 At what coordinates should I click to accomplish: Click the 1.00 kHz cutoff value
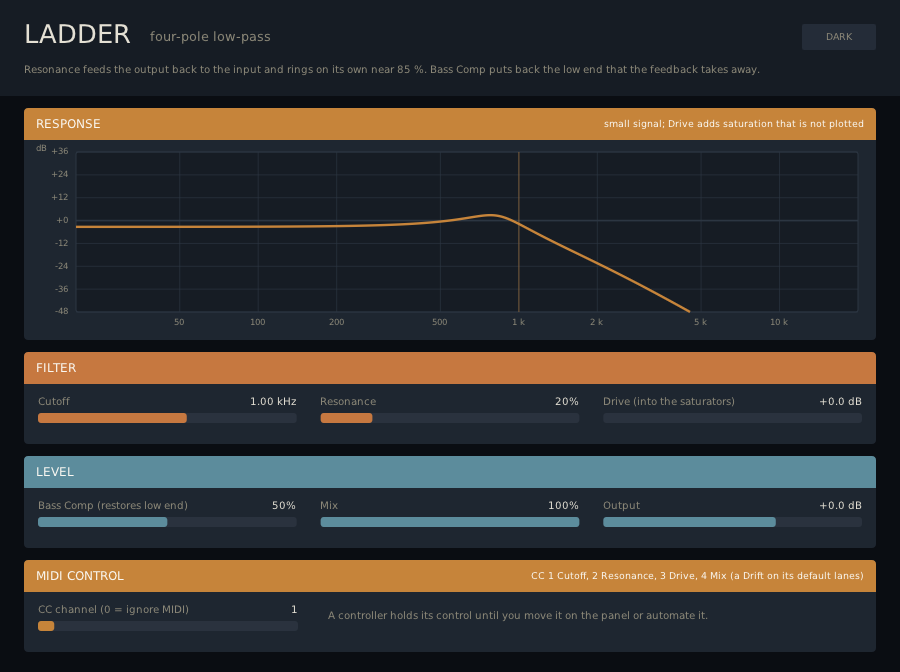click(x=273, y=401)
